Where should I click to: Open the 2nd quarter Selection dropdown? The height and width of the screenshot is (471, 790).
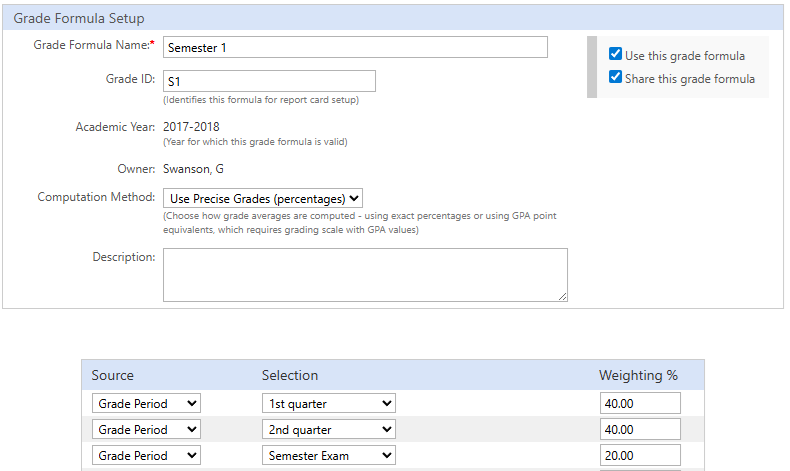[x=329, y=430]
